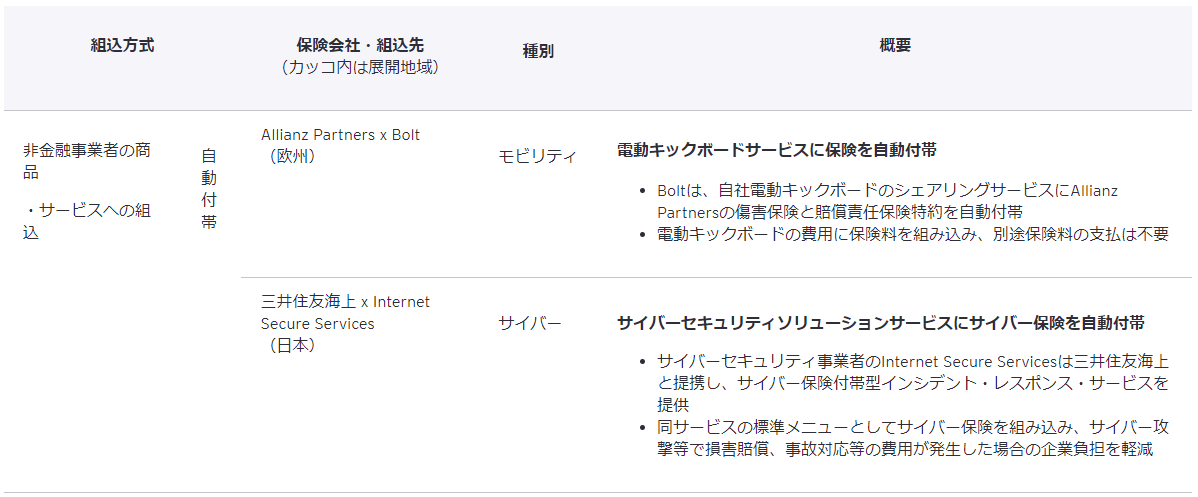Click the サイバー type cell

tap(530, 323)
